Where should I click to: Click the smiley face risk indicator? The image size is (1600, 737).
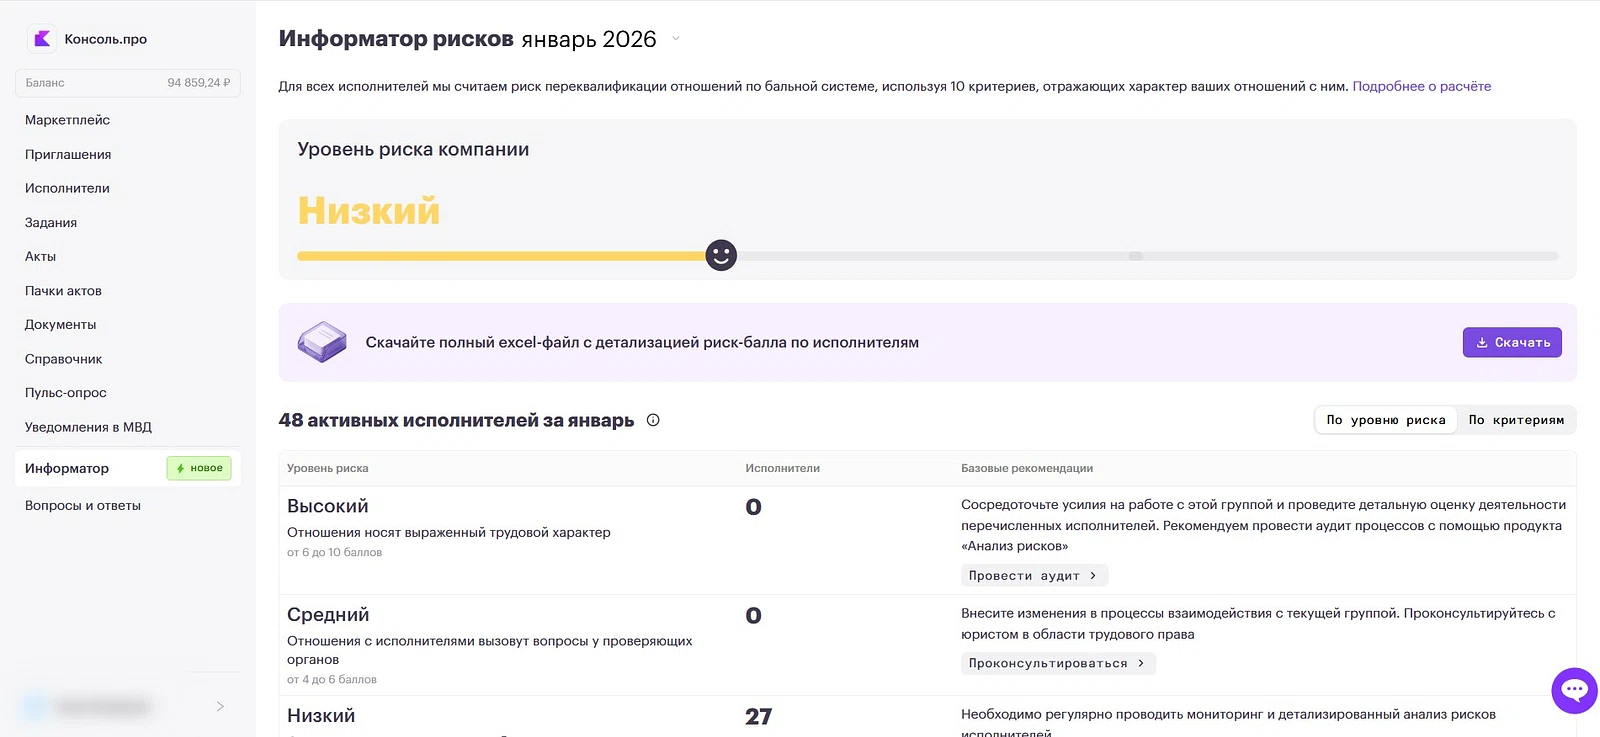pos(721,255)
